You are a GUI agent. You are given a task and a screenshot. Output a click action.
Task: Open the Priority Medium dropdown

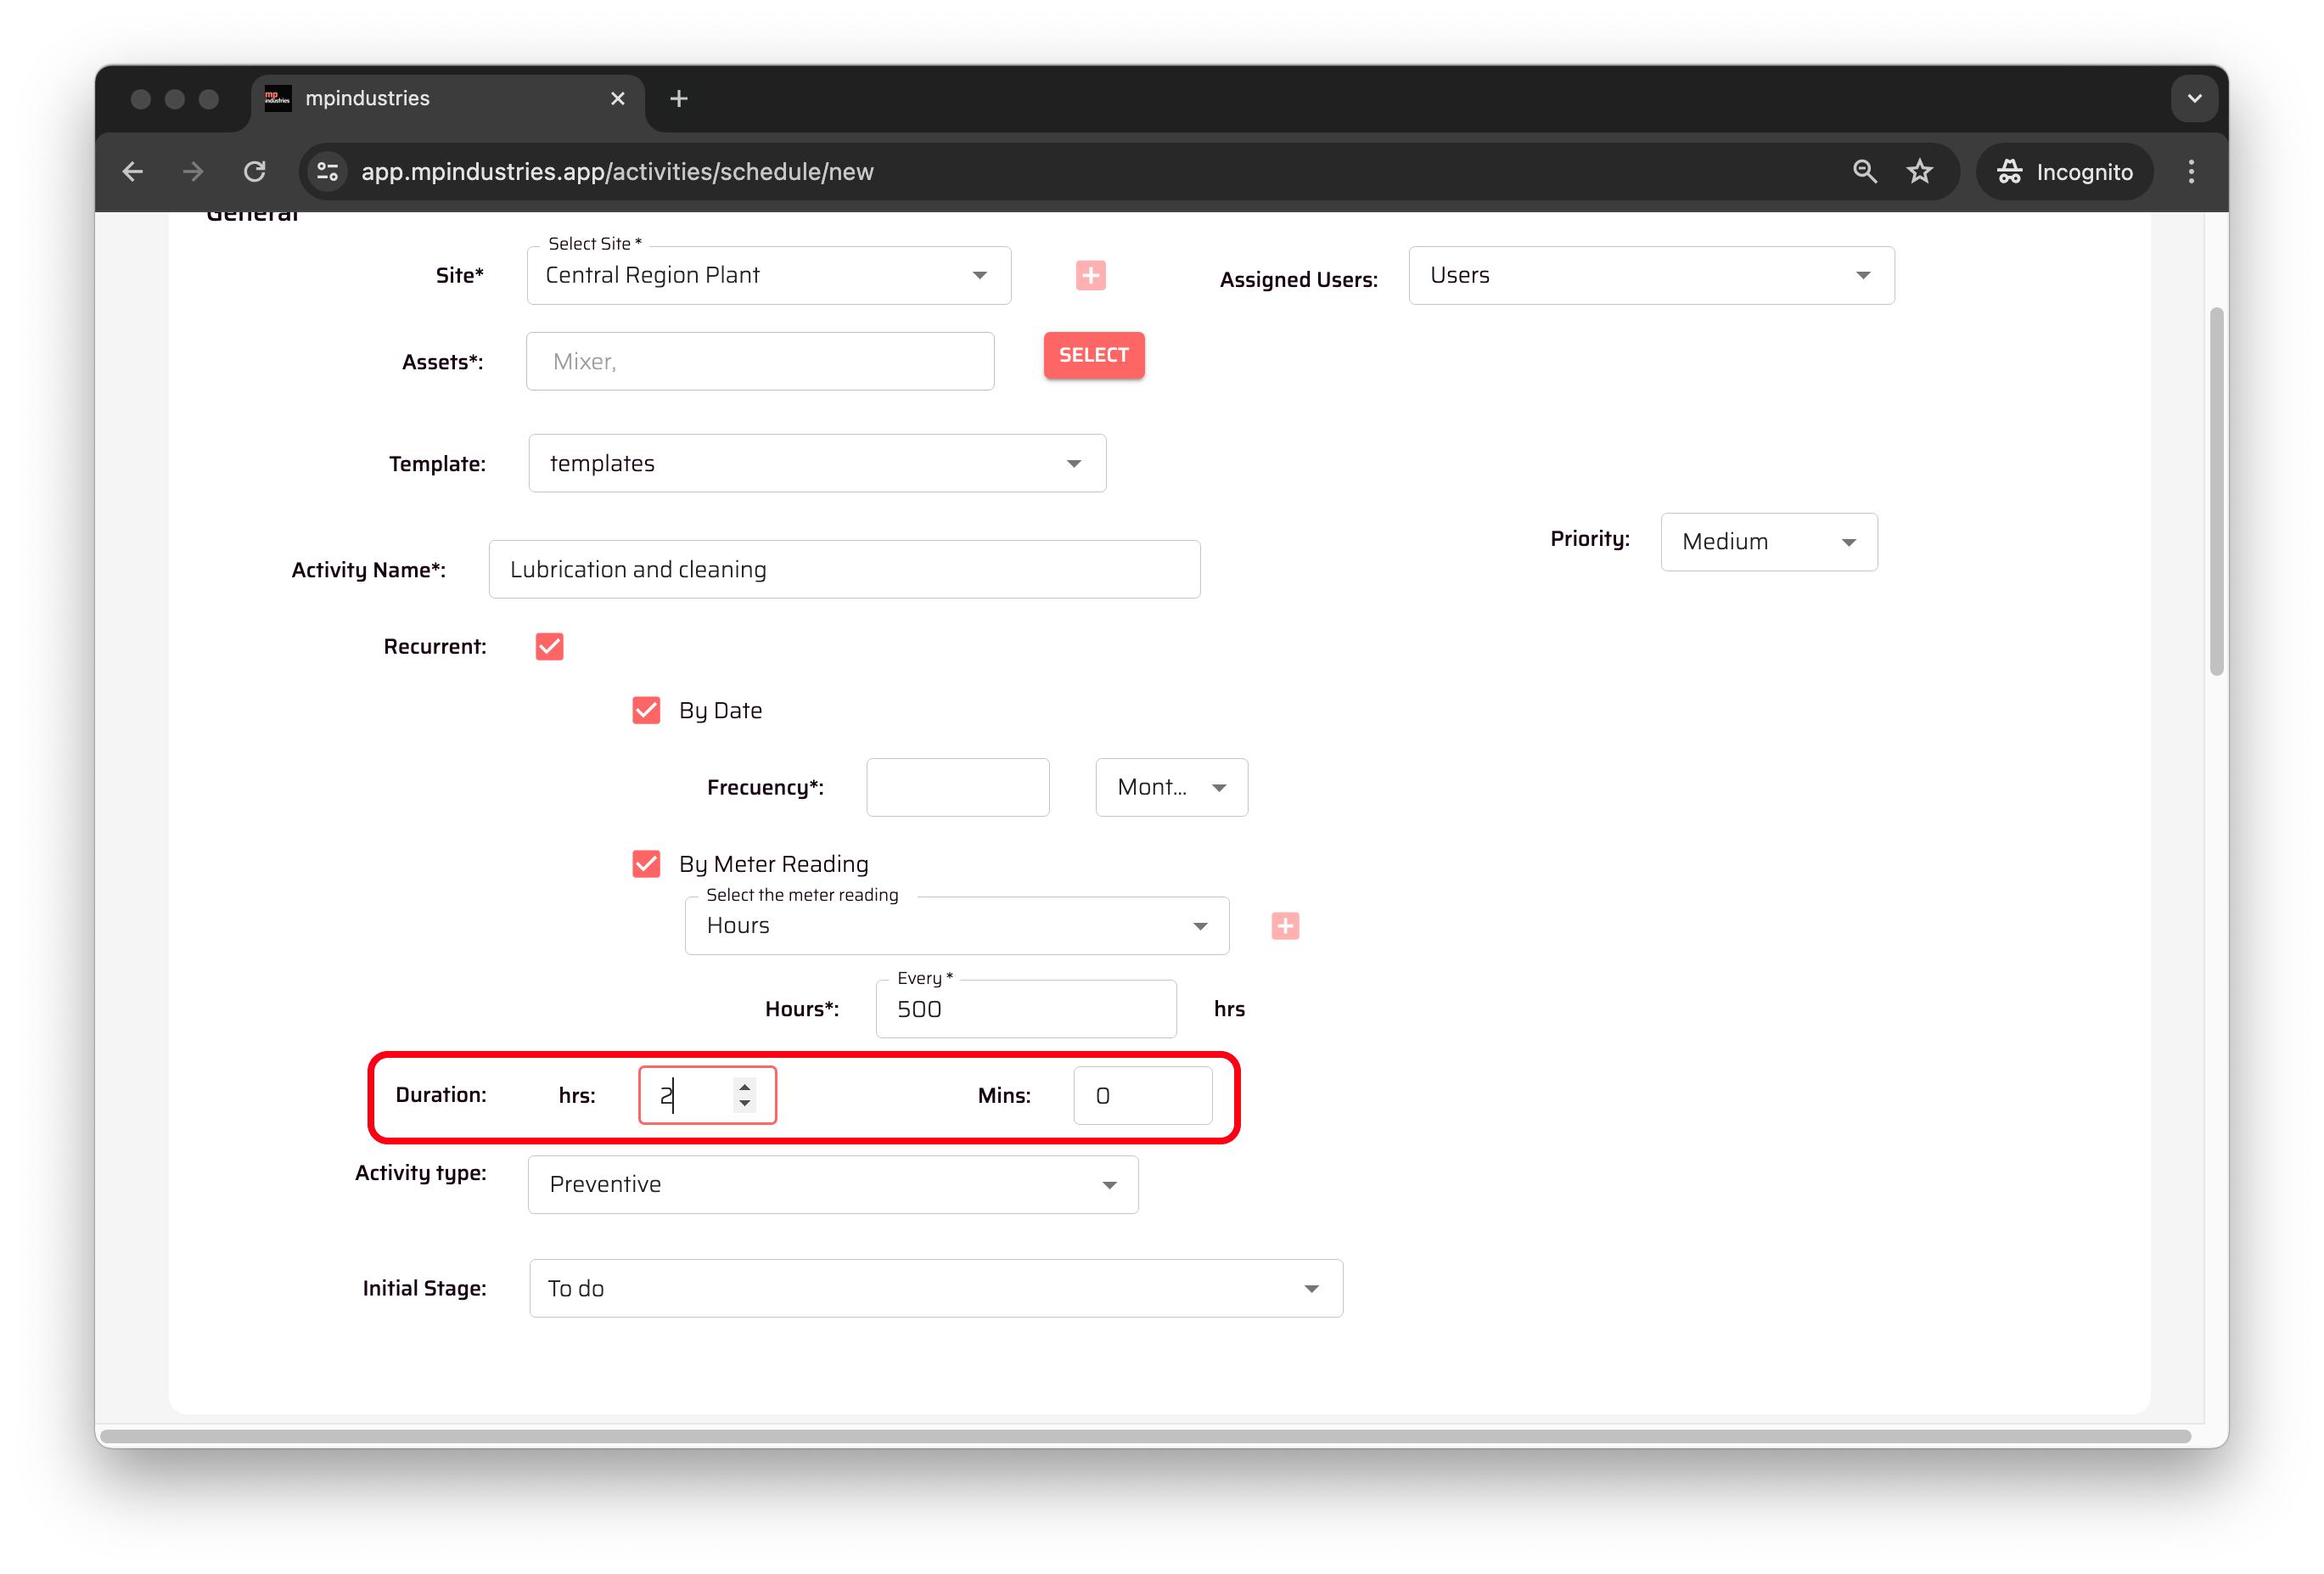point(1768,542)
